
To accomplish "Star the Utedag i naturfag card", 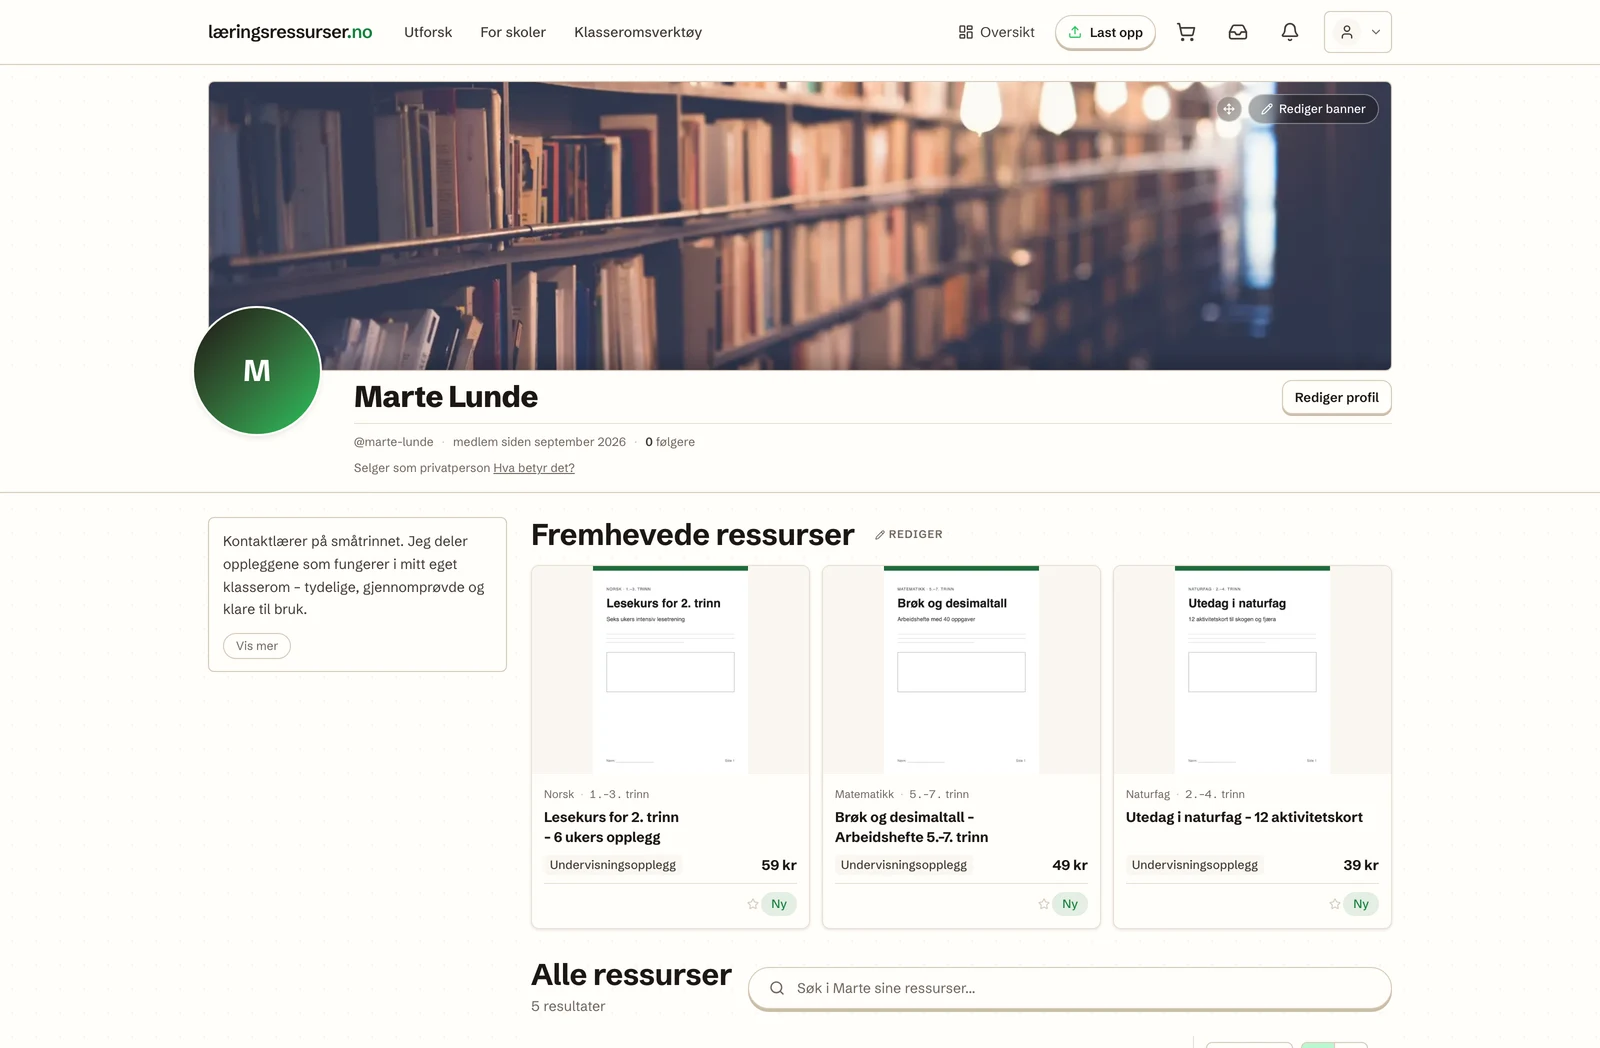I will [x=1335, y=904].
